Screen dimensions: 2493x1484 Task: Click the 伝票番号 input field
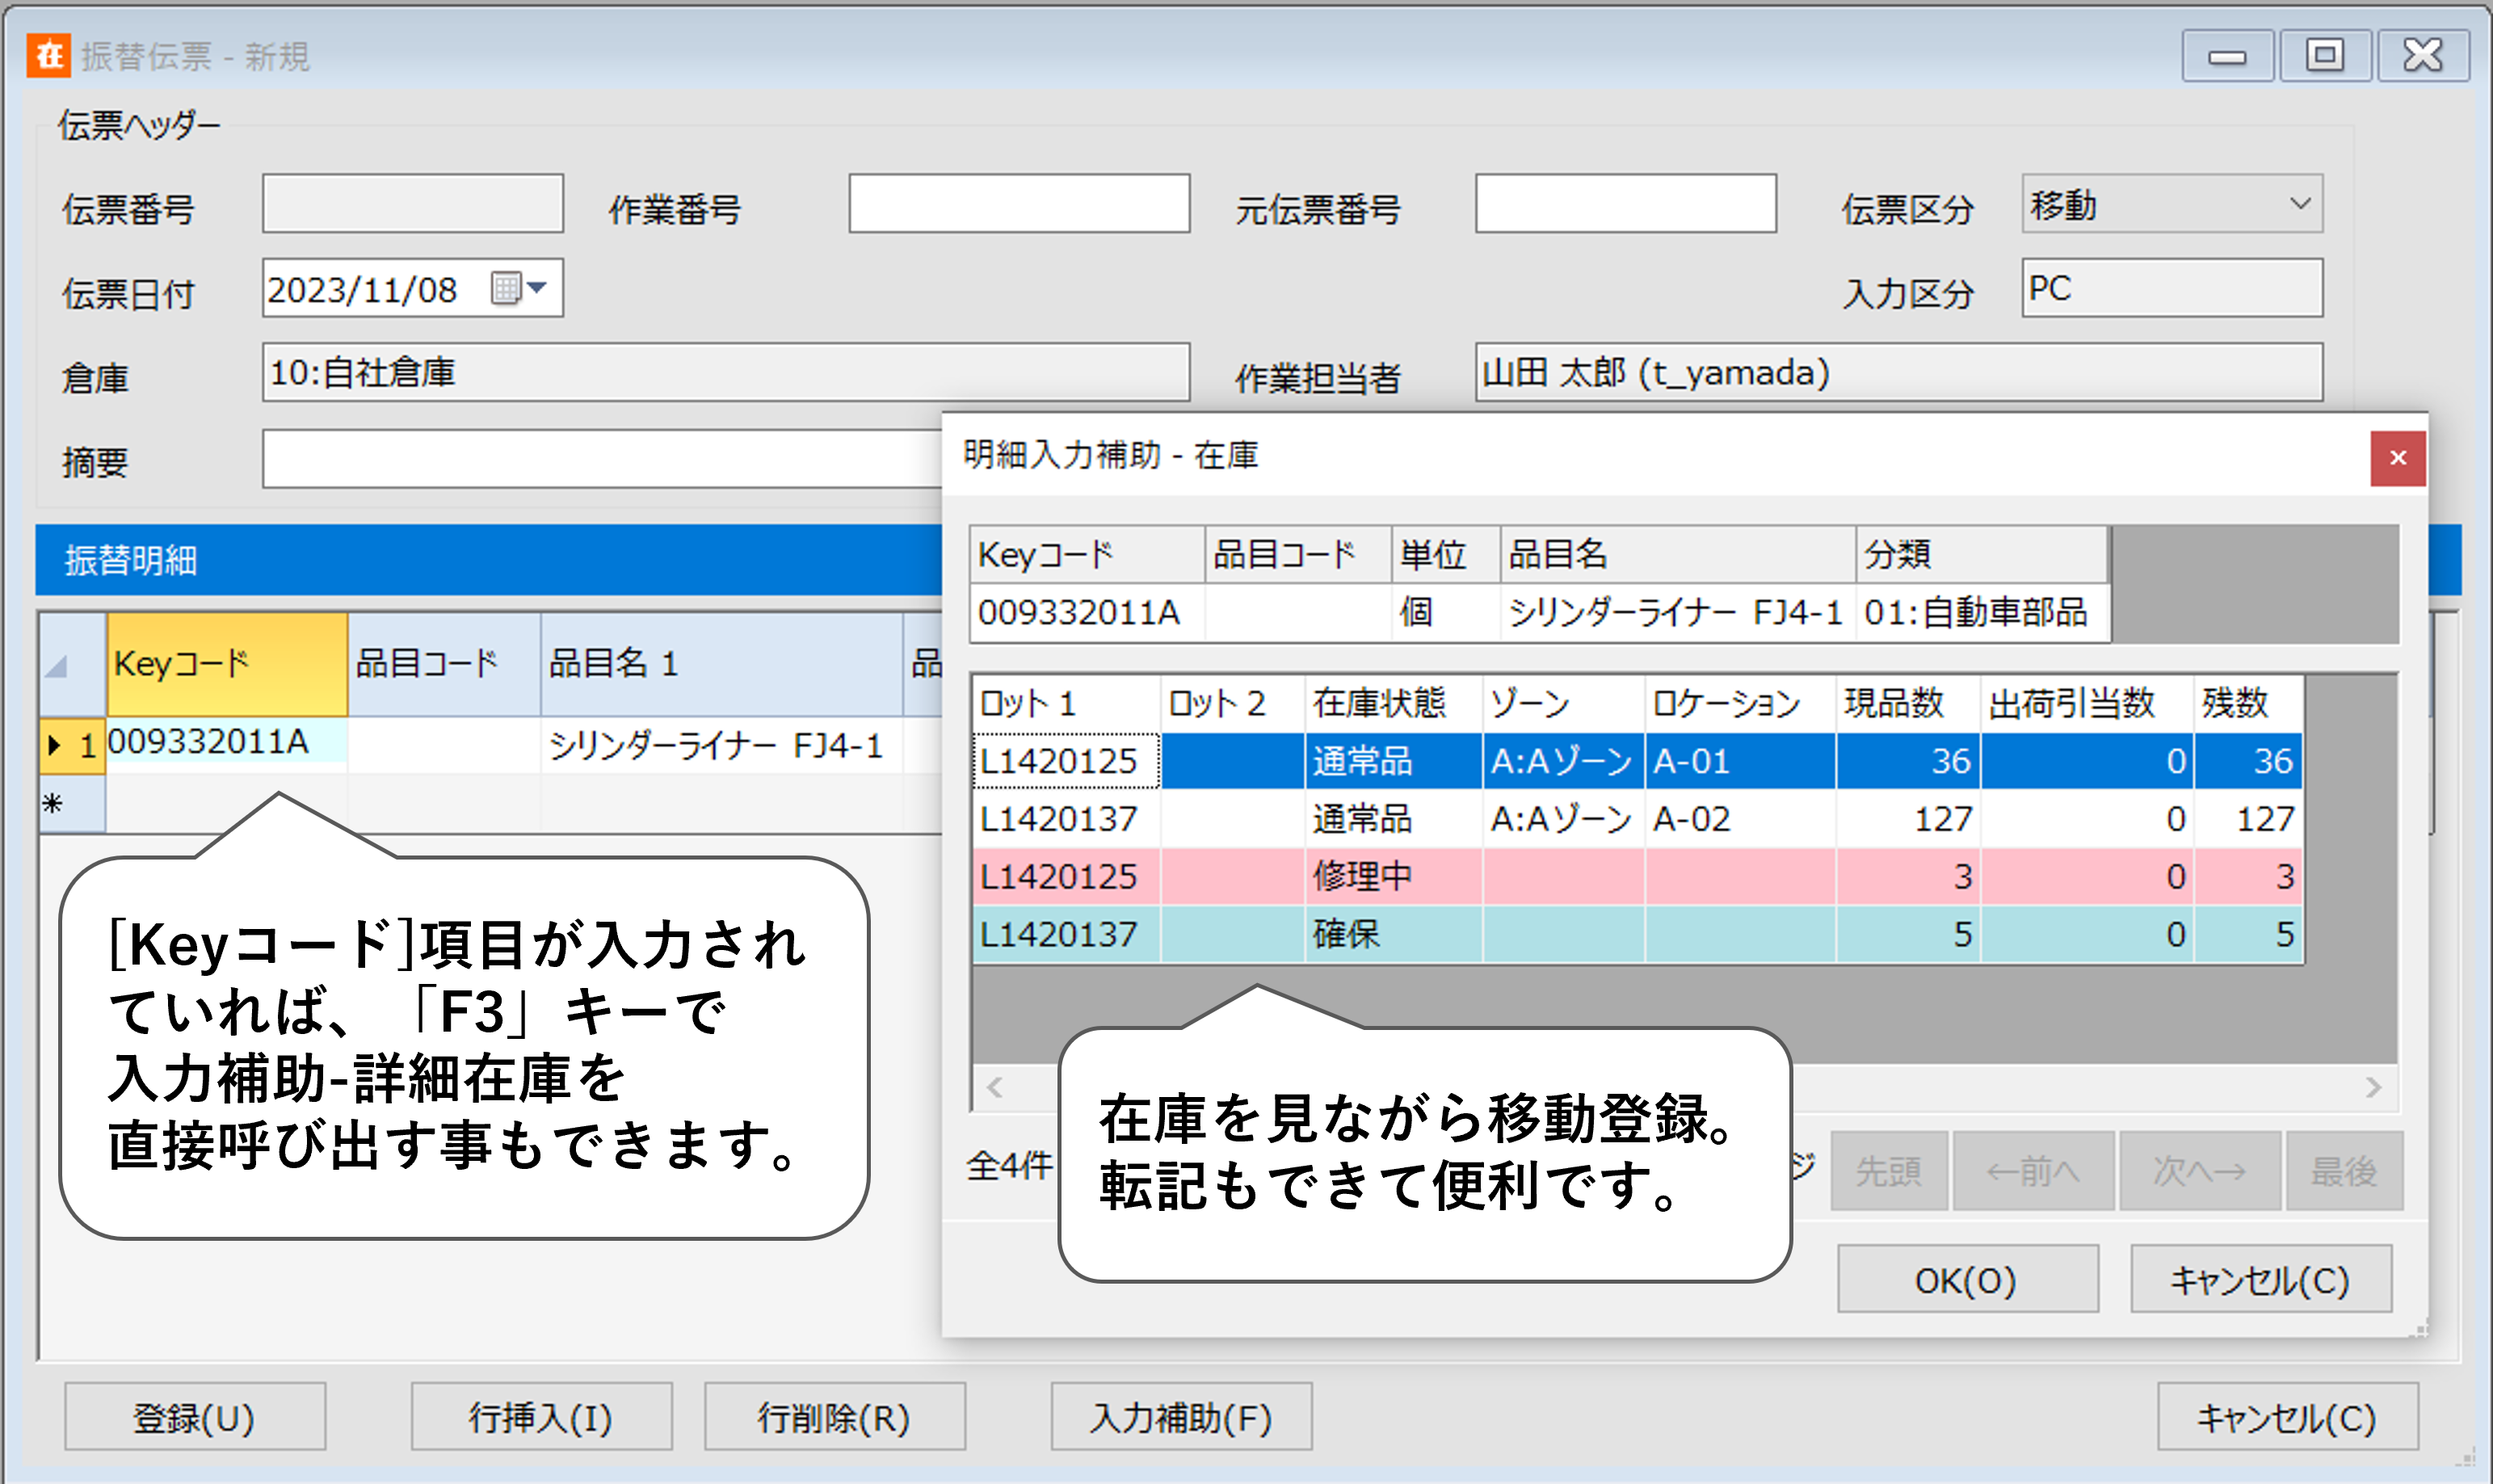(x=412, y=204)
